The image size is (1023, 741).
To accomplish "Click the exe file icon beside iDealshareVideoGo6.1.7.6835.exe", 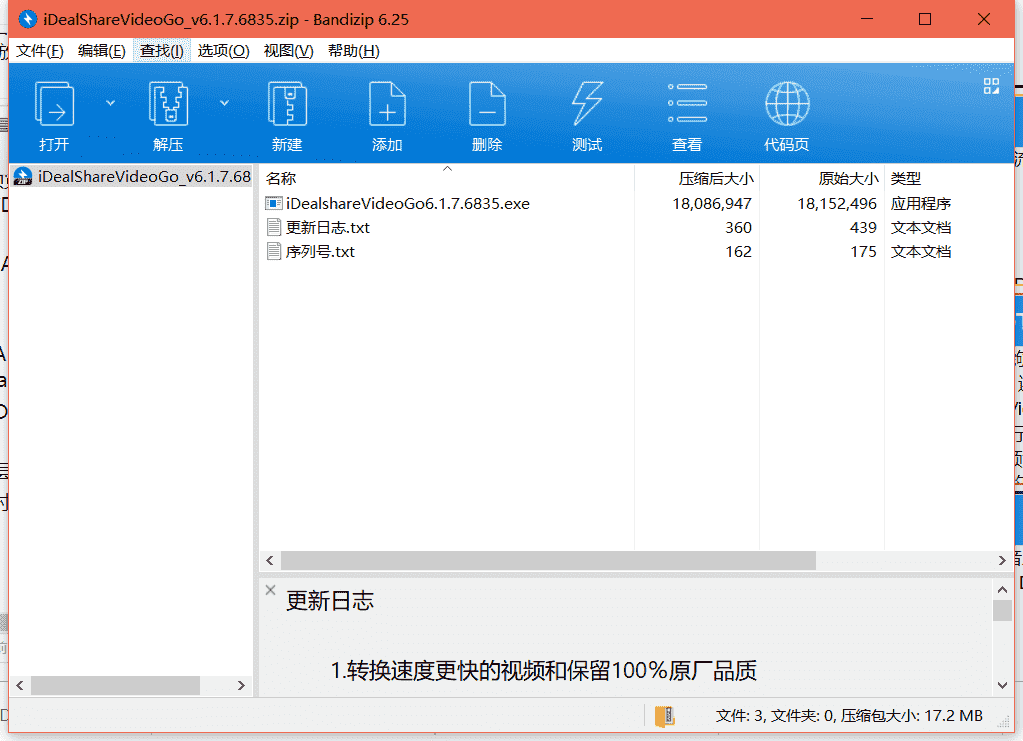I will coord(273,204).
